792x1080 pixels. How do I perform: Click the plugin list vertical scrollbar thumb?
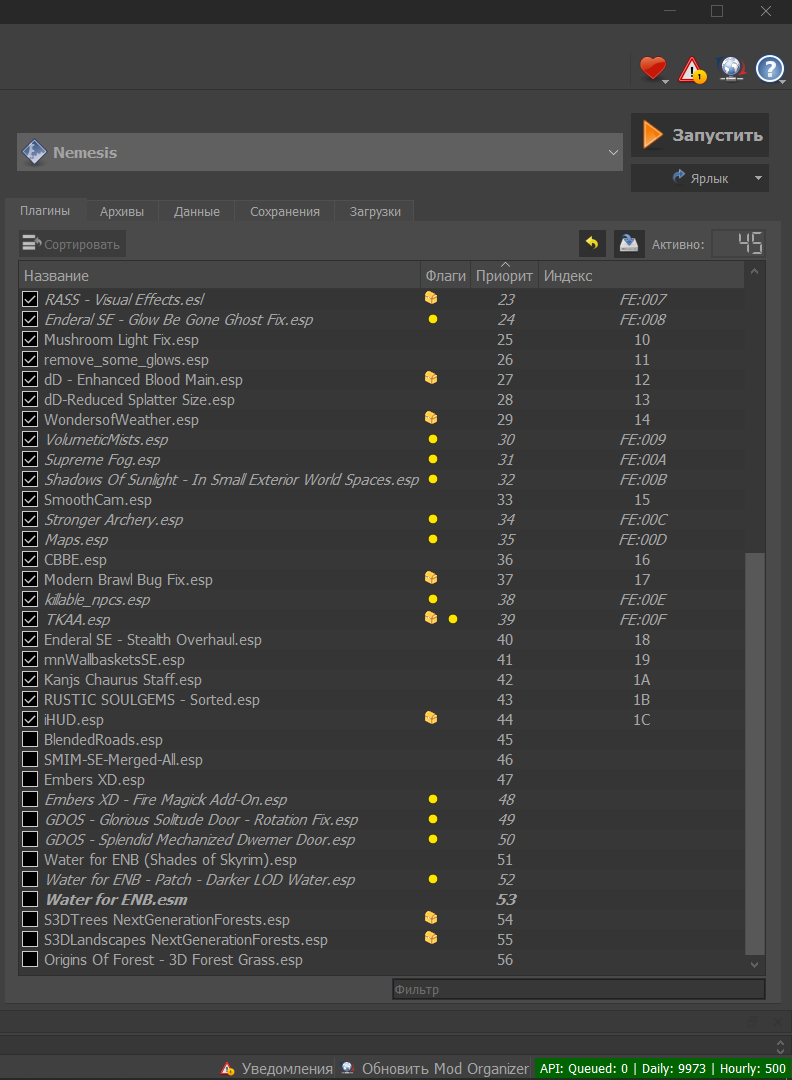point(755,753)
